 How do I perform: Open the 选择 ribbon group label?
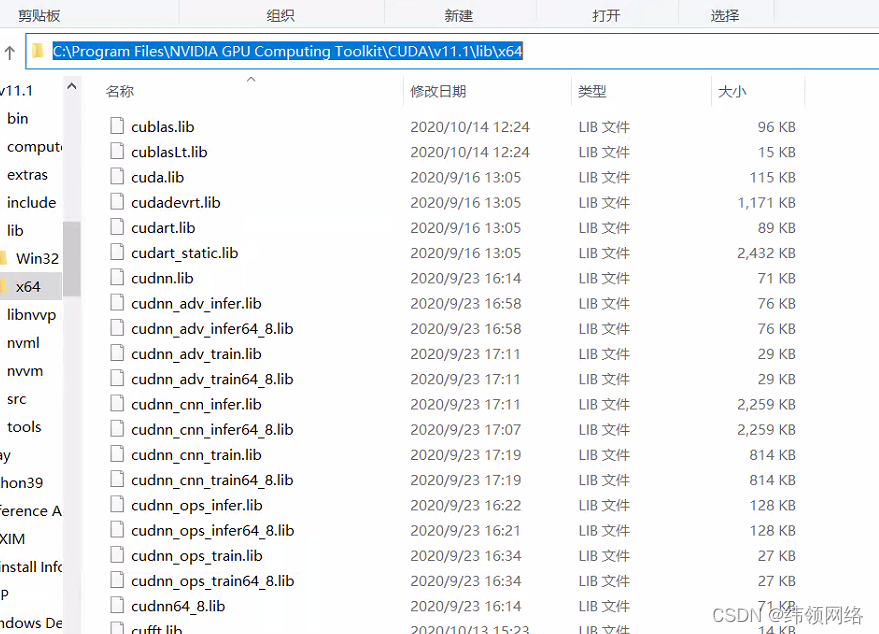[x=725, y=16]
